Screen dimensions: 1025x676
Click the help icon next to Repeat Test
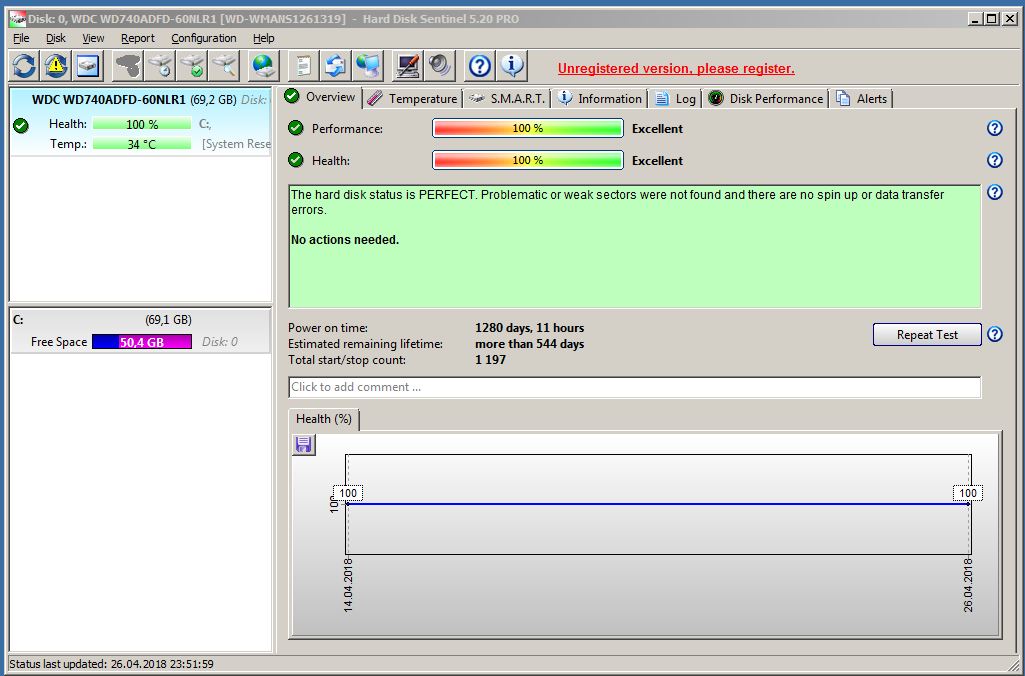(994, 335)
